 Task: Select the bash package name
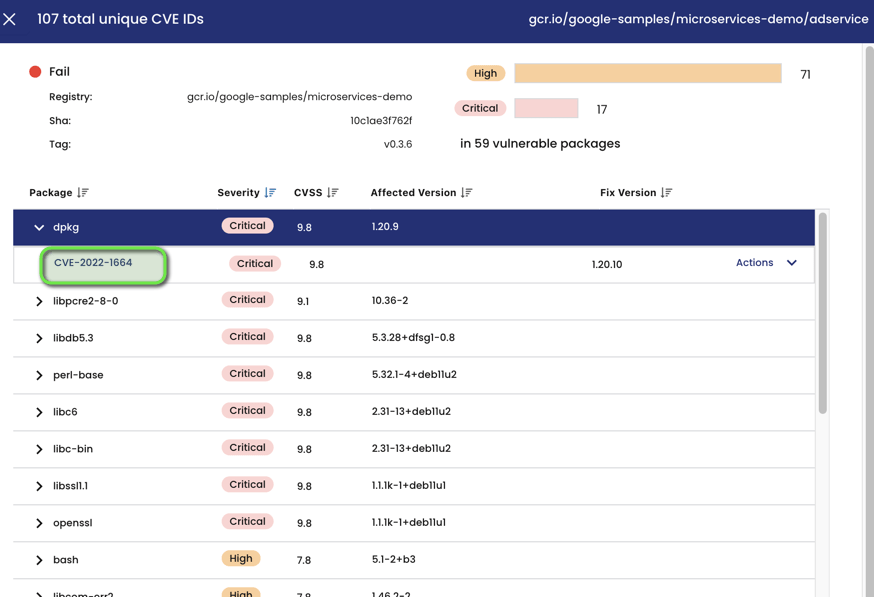66,560
